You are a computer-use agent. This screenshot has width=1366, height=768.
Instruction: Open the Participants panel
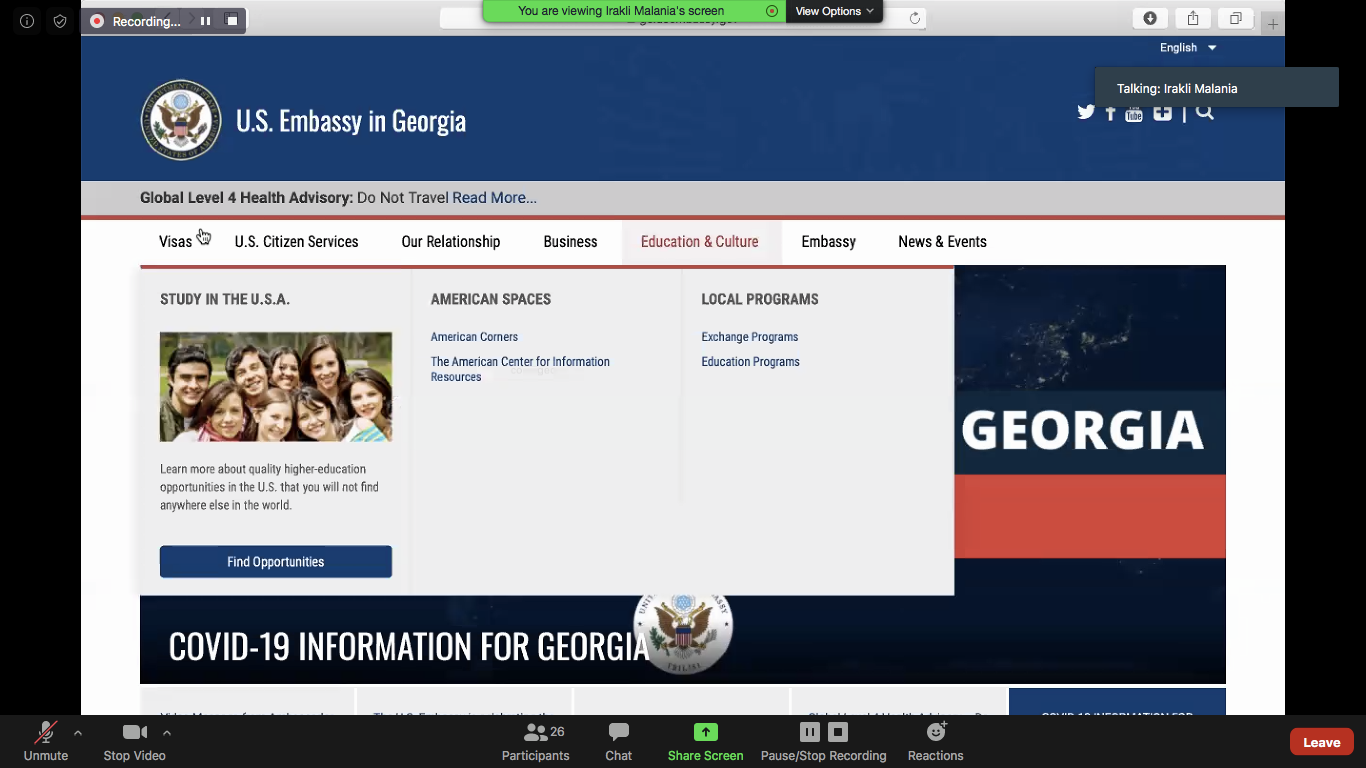coord(536,741)
